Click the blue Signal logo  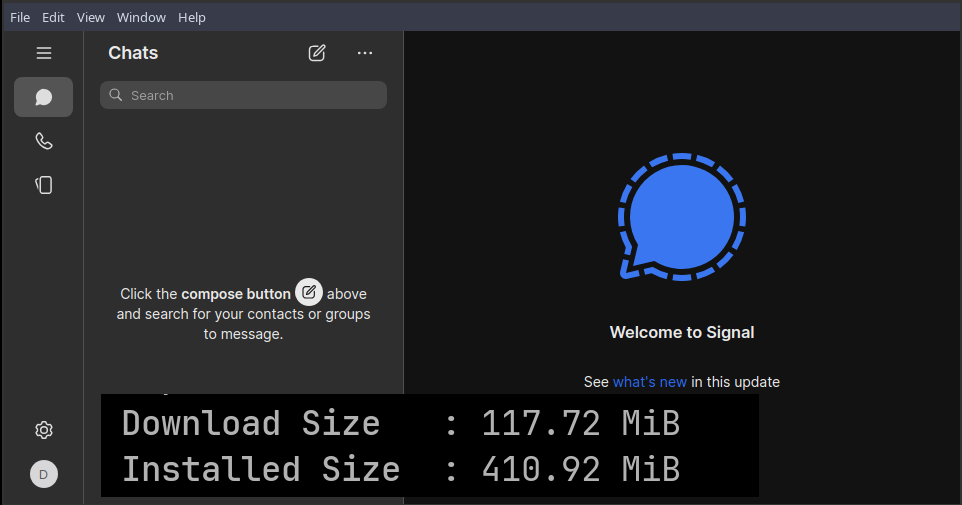(681, 217)
